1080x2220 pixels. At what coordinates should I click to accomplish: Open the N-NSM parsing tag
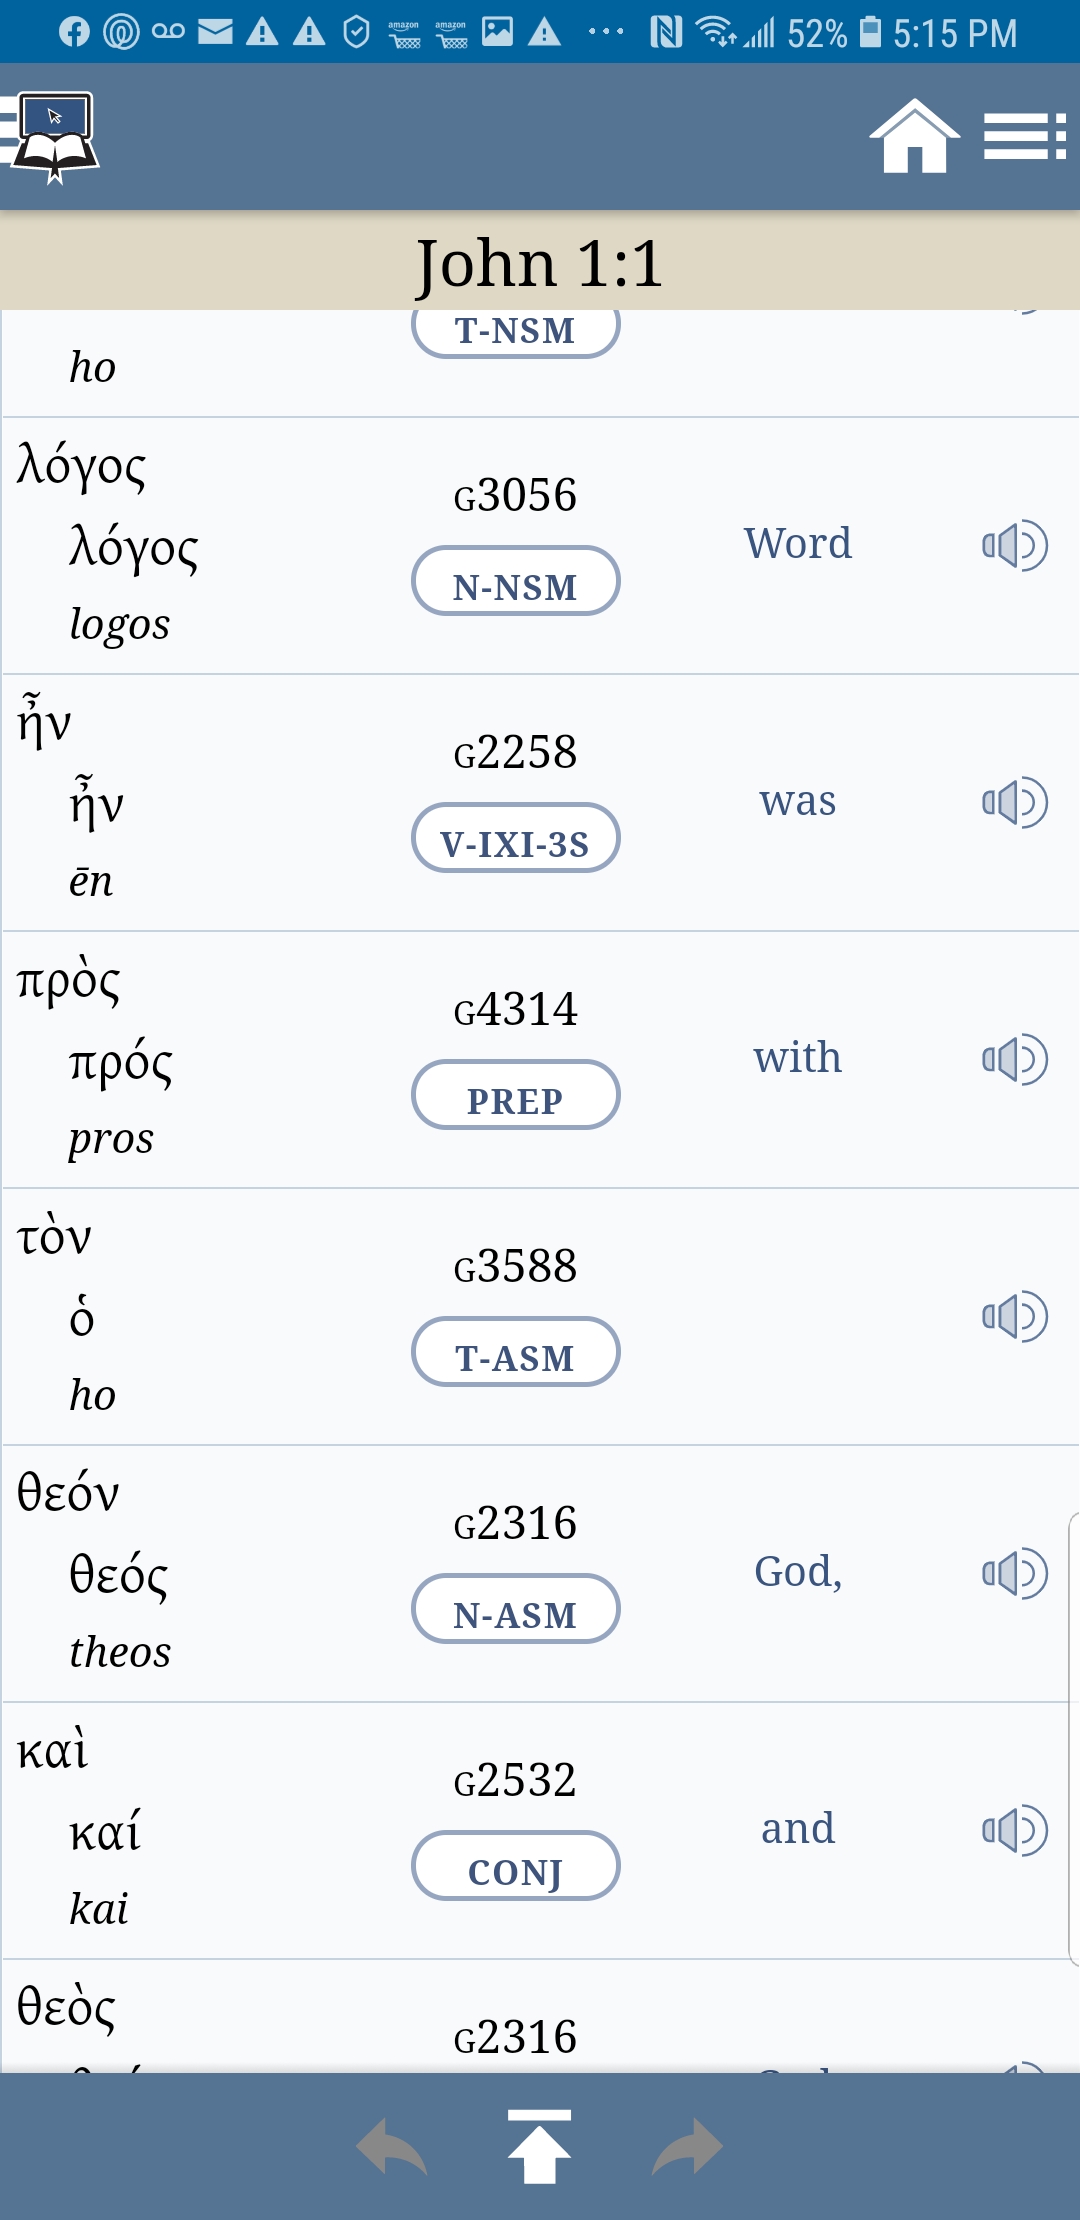(x=515, y=582)
